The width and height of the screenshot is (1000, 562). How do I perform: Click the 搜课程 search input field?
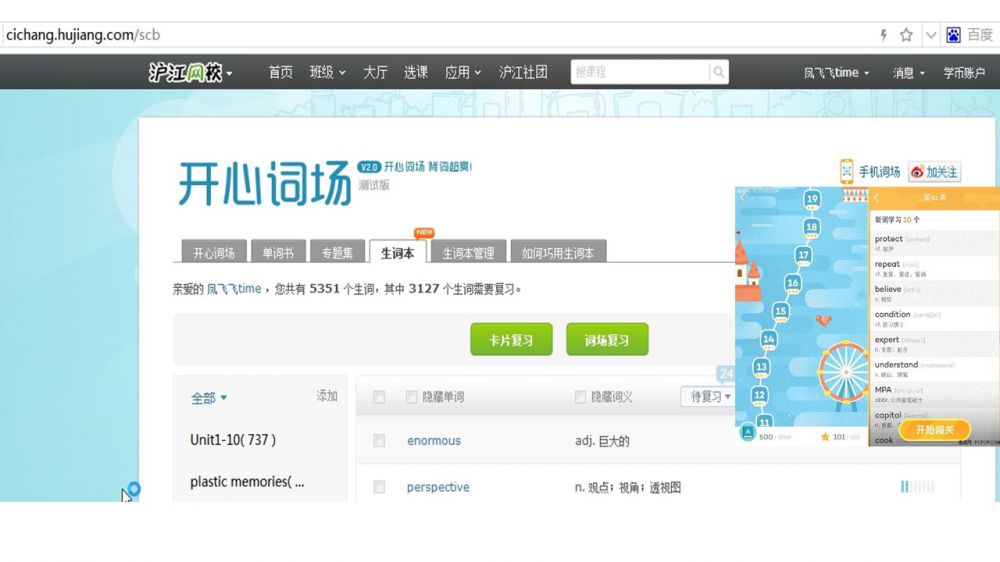(640, 72)
